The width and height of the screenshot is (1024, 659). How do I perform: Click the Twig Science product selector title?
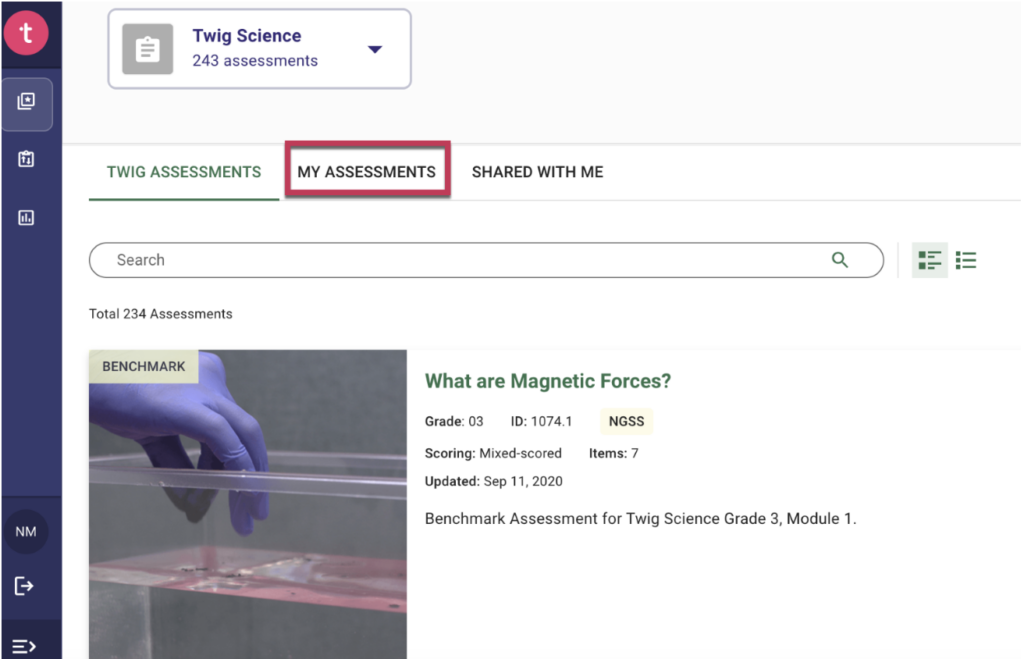click(247, 36)
